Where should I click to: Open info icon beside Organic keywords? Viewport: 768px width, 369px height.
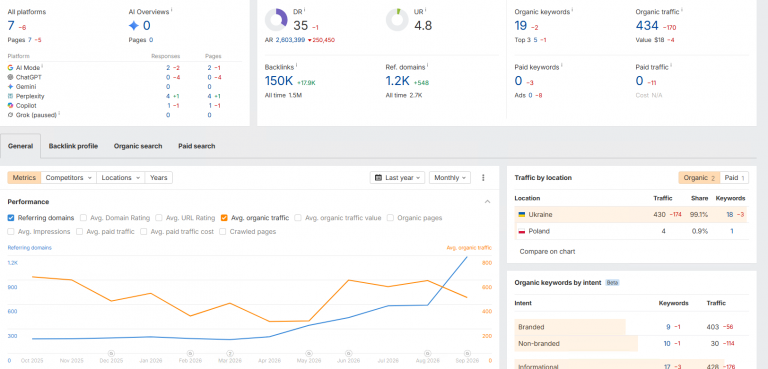572,10
